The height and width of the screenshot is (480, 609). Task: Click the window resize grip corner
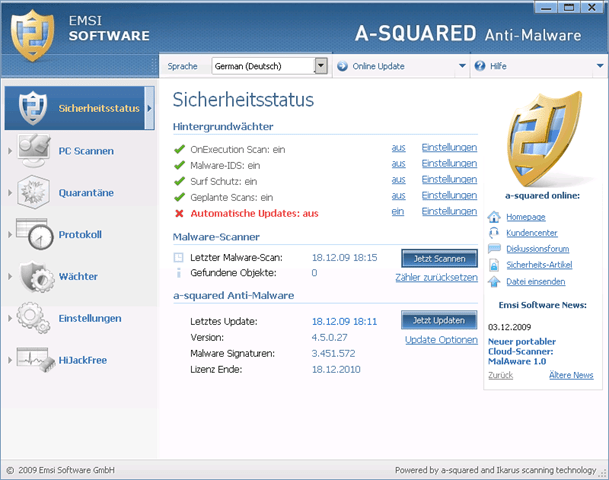[x=603, y=472]
